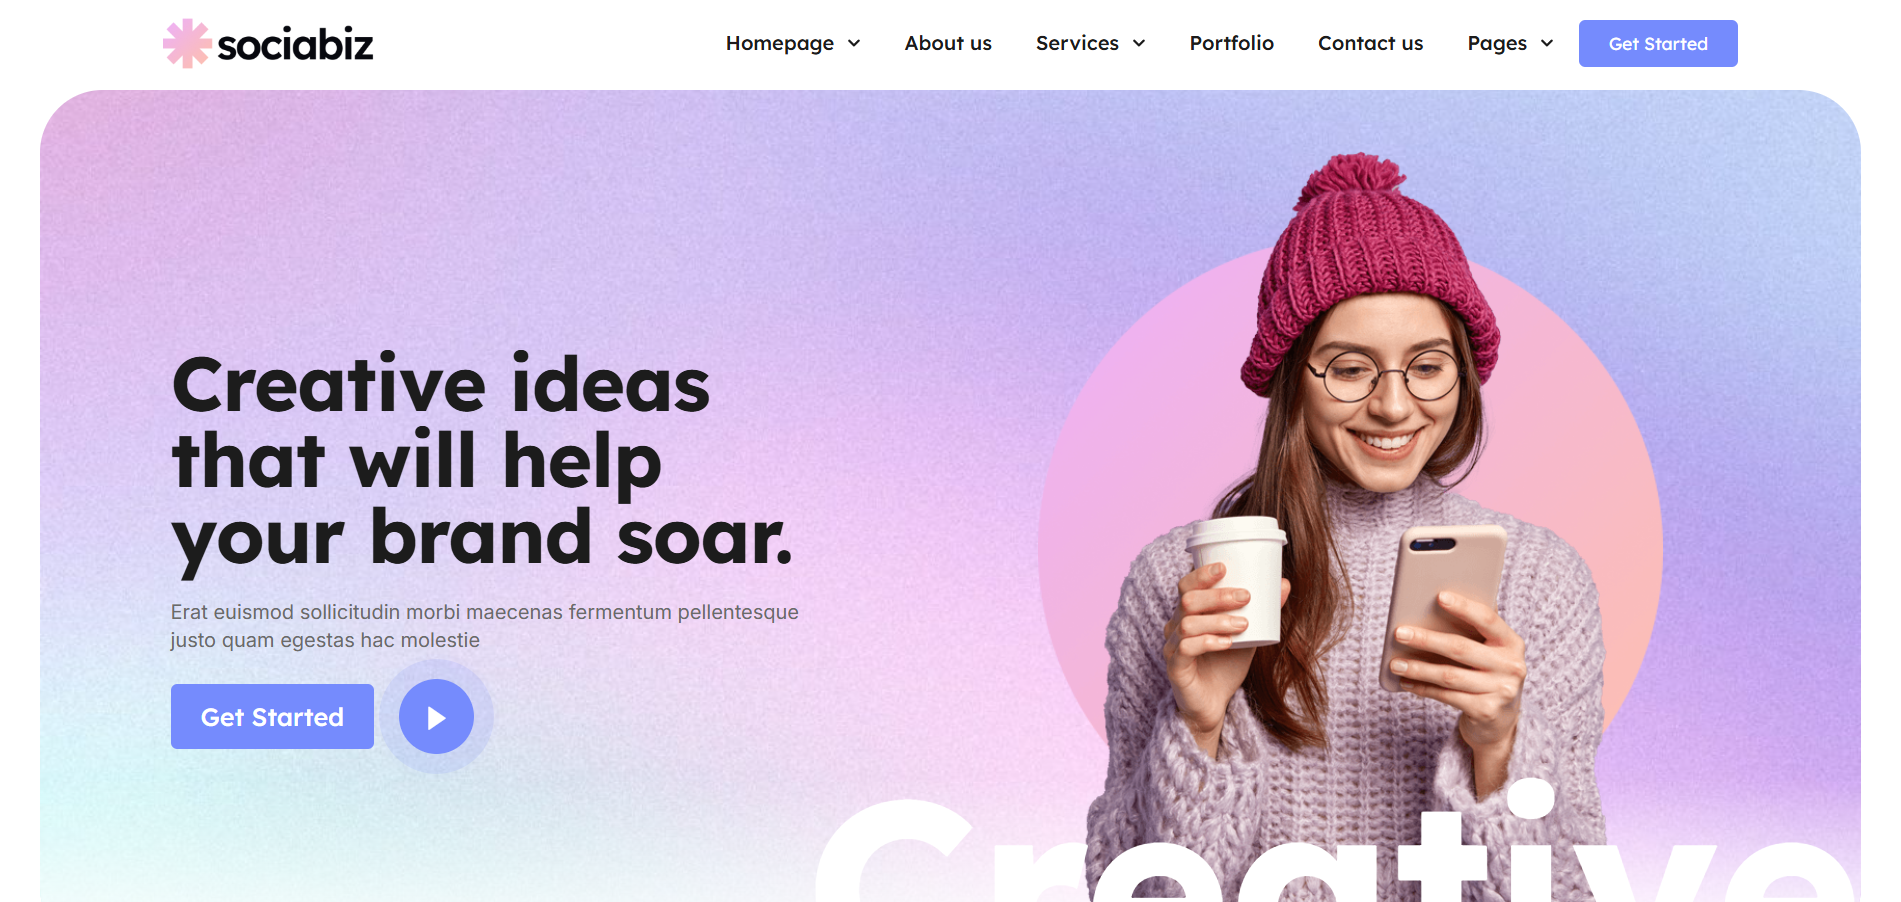
Task: Expand the chevron next to Homepage
Action: pyautogui.click(x=854, y=43)
